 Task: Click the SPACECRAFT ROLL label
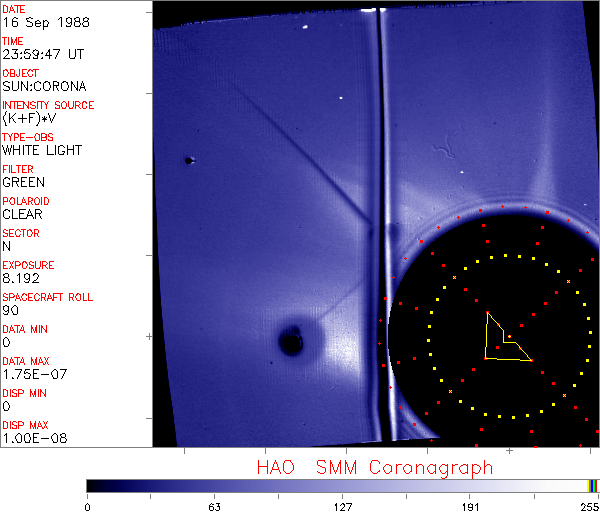pyautogui.click(x=46, y=297)
